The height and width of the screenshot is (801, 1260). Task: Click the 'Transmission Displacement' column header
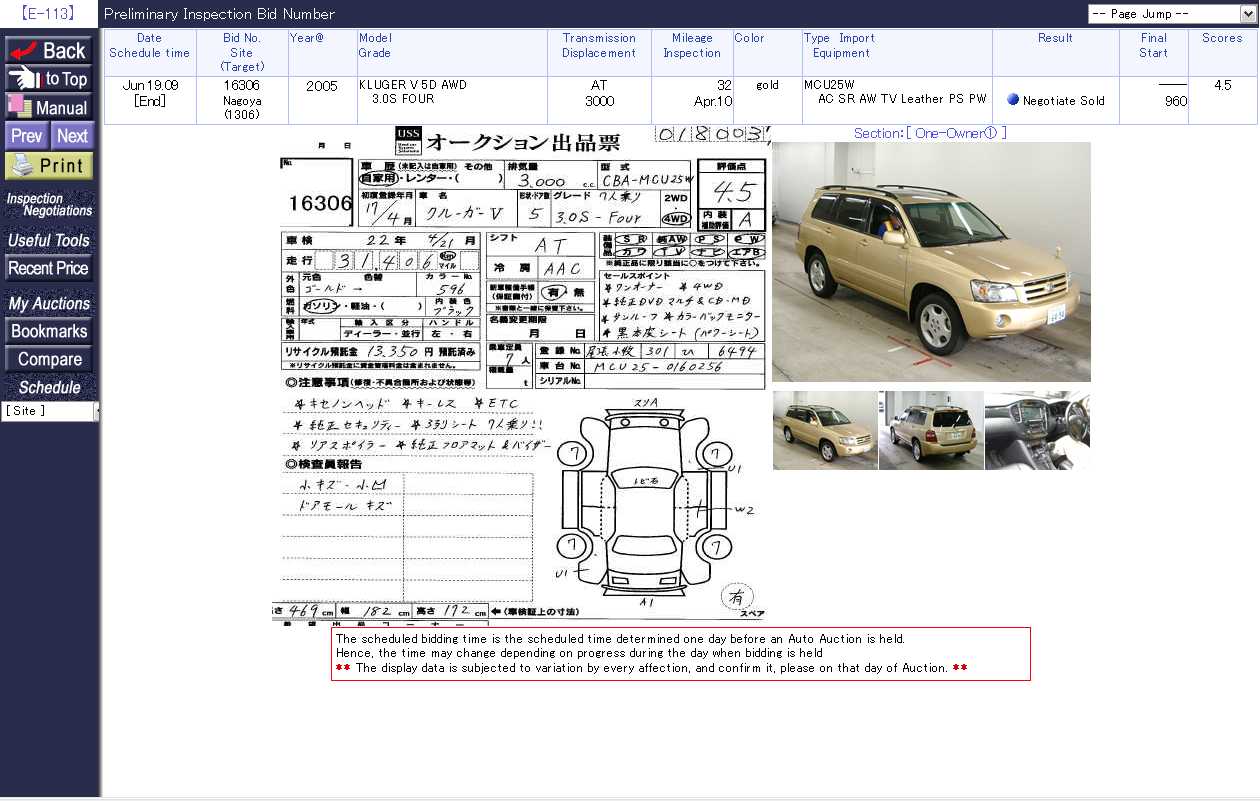(x=599, y=46)
